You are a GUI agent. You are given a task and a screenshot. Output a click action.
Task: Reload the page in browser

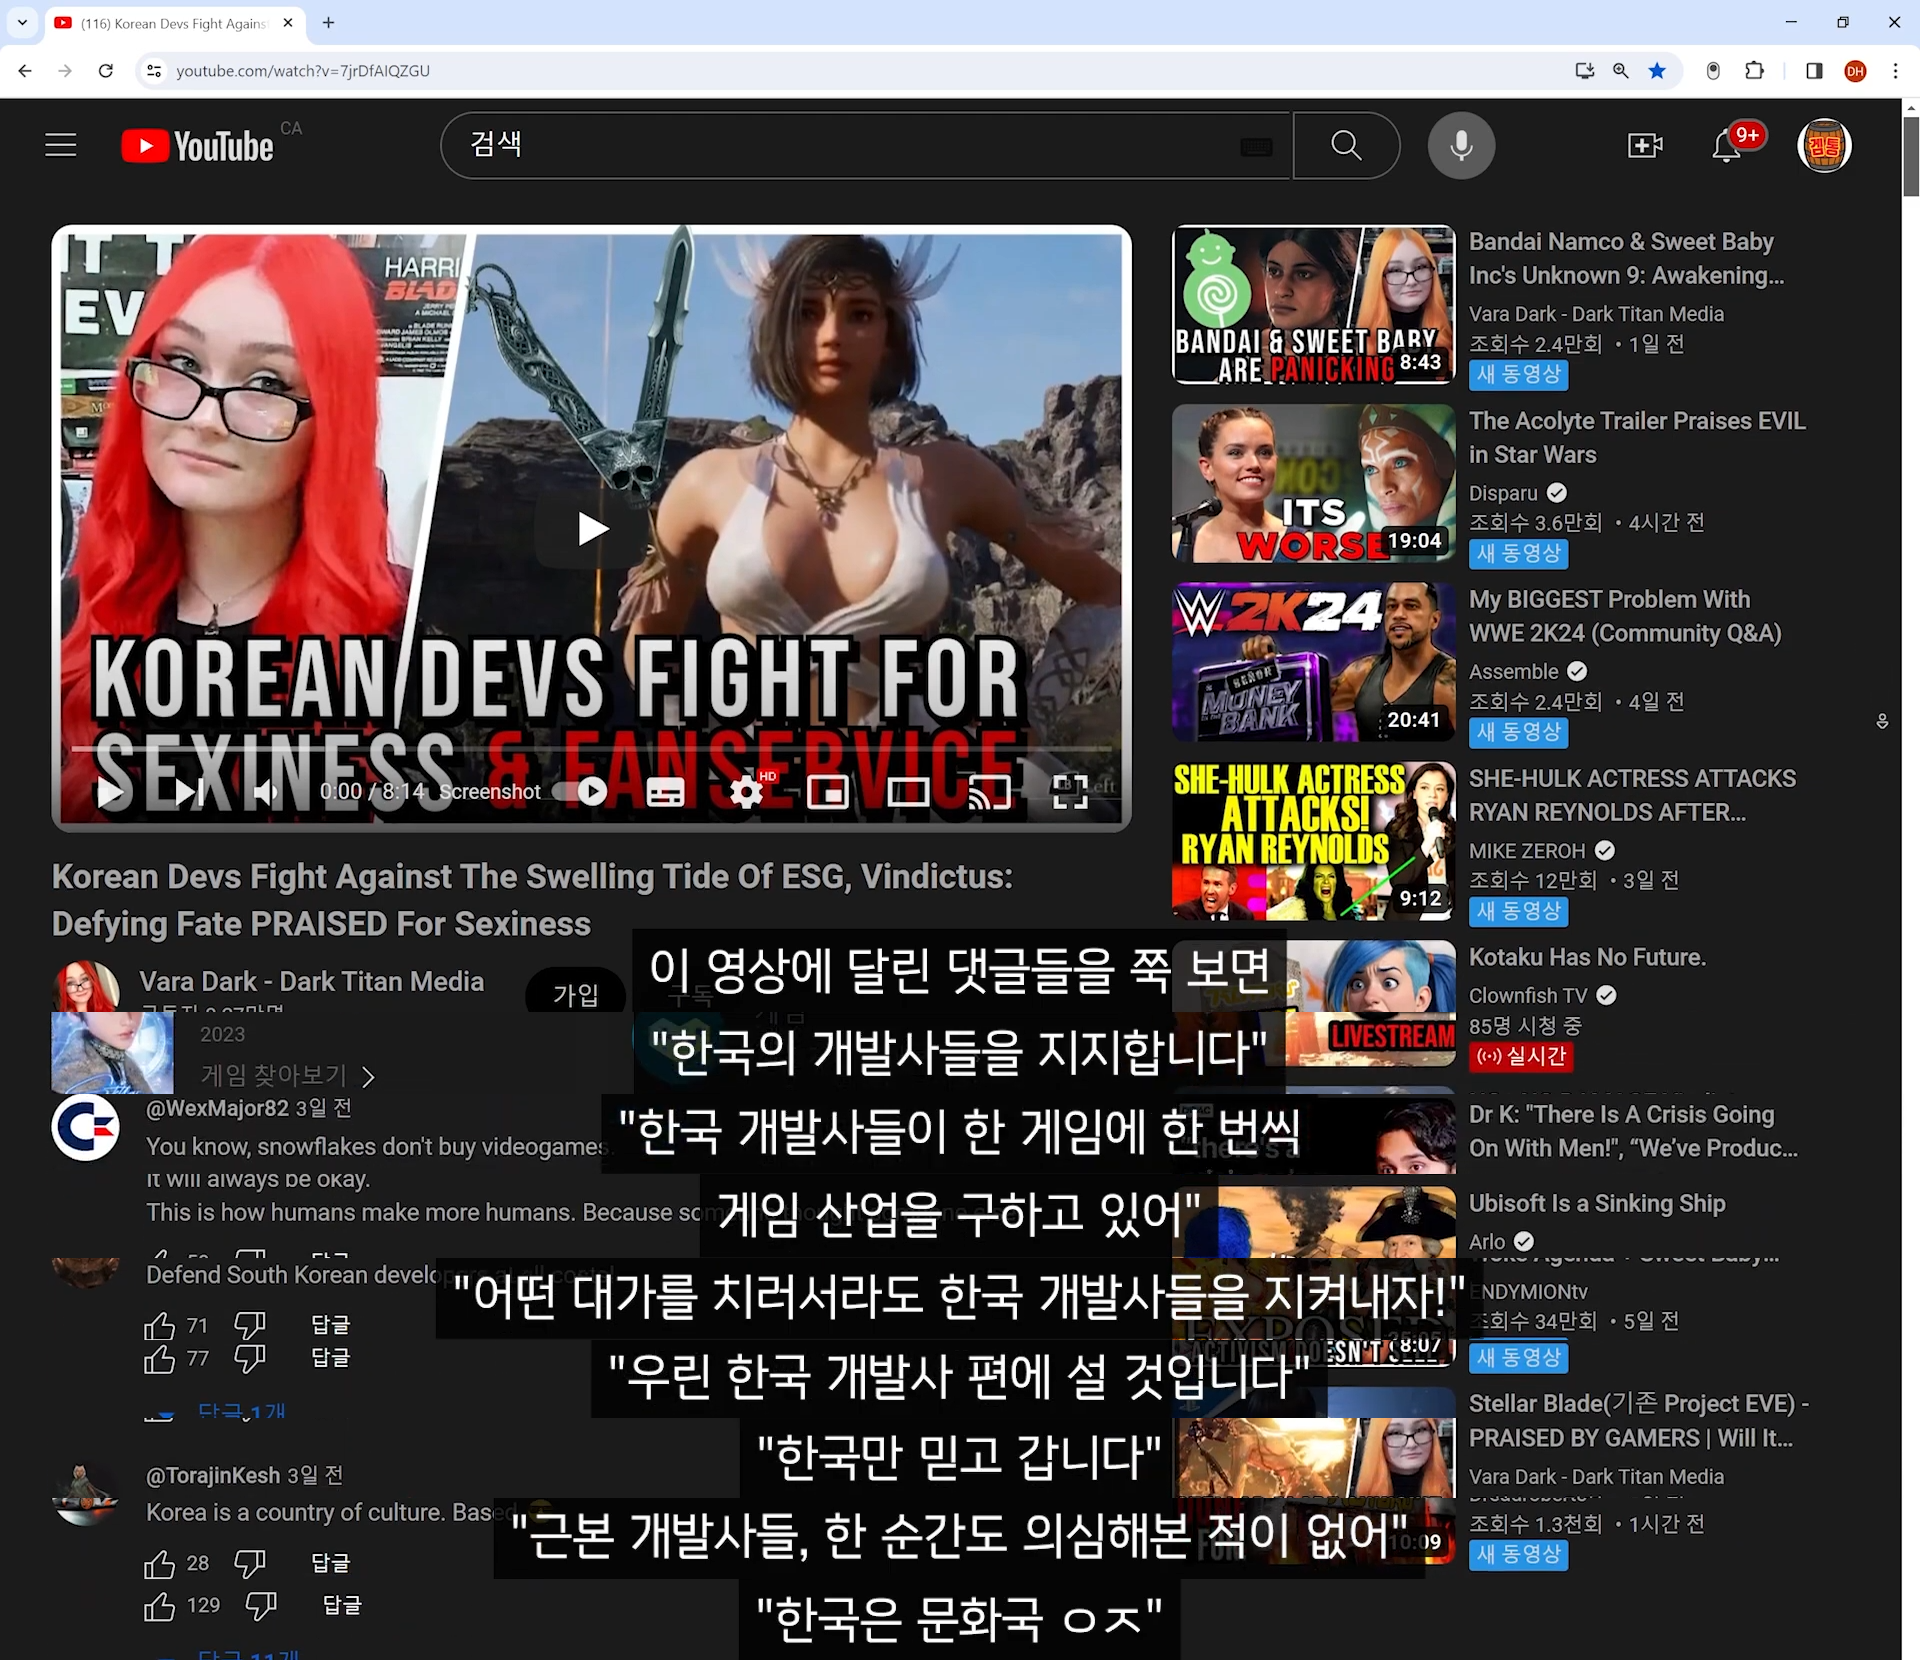(105, 71)
